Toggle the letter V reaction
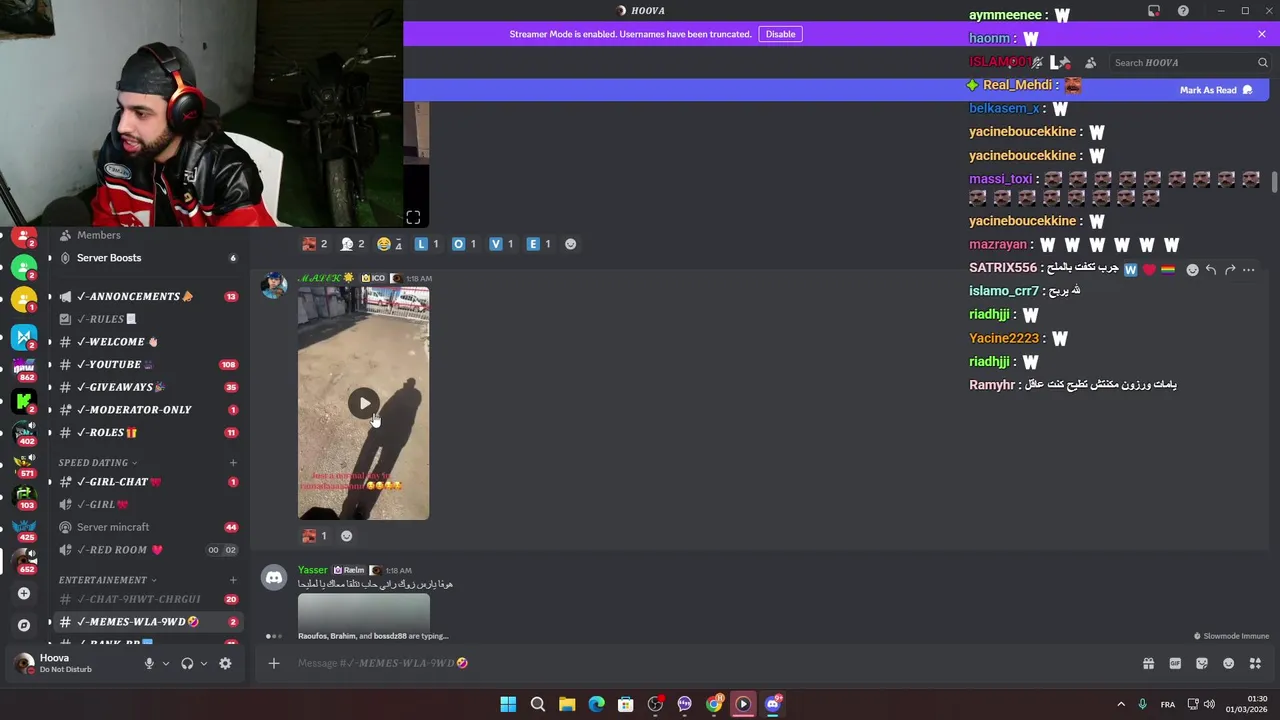1280x720 pixels. (x=501, y=244)
